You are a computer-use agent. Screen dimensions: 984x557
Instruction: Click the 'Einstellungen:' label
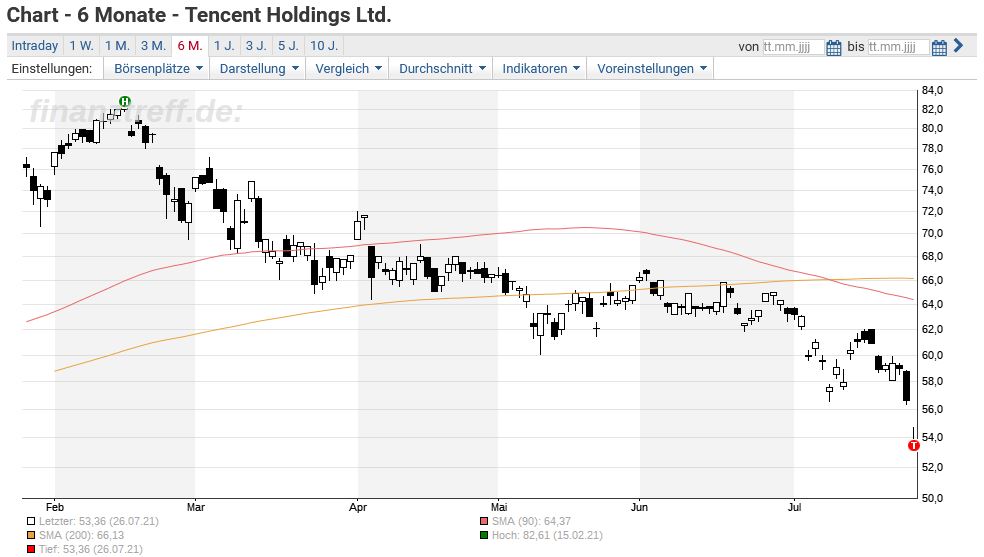tap(51, 68)
